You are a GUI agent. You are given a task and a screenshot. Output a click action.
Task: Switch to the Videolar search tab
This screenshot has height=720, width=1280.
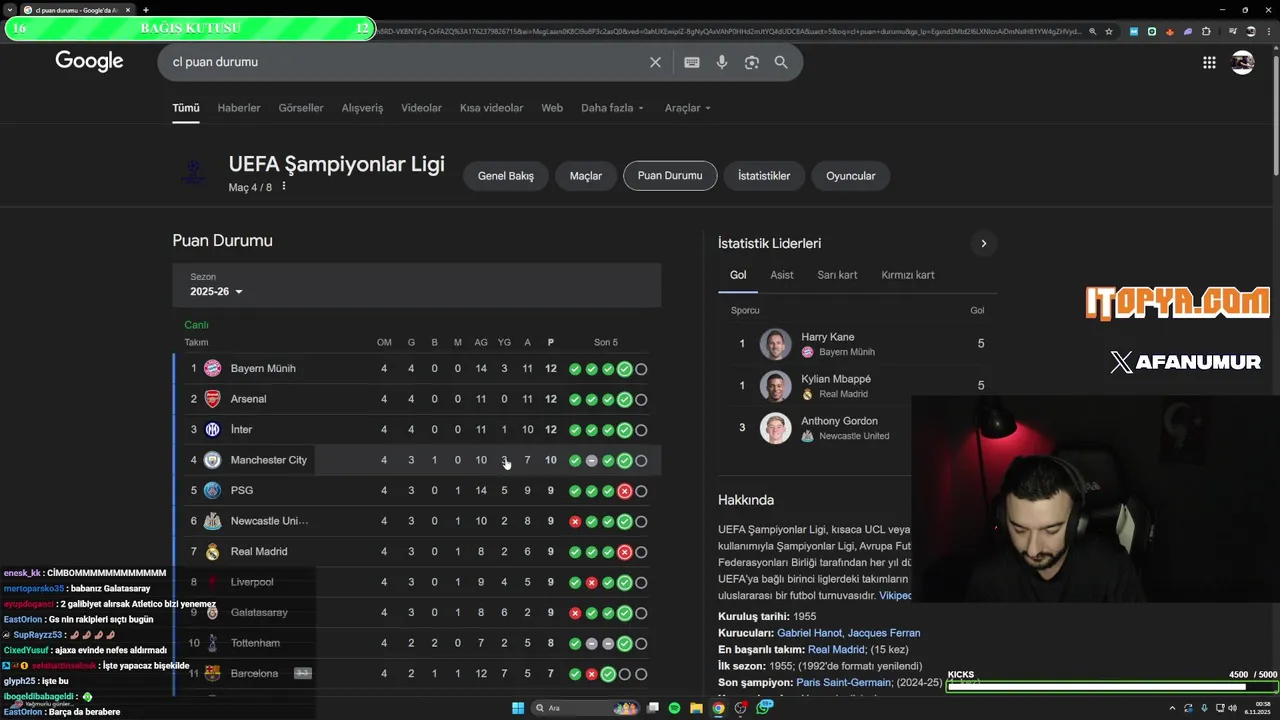421,108
